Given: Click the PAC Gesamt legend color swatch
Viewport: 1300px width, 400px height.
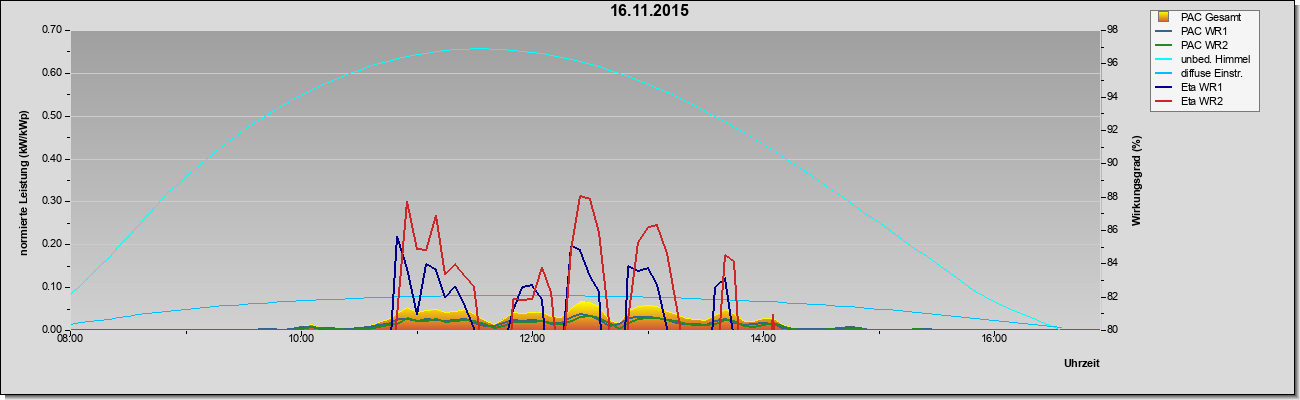Looking at the screenshot, I should click(1163, 17).
